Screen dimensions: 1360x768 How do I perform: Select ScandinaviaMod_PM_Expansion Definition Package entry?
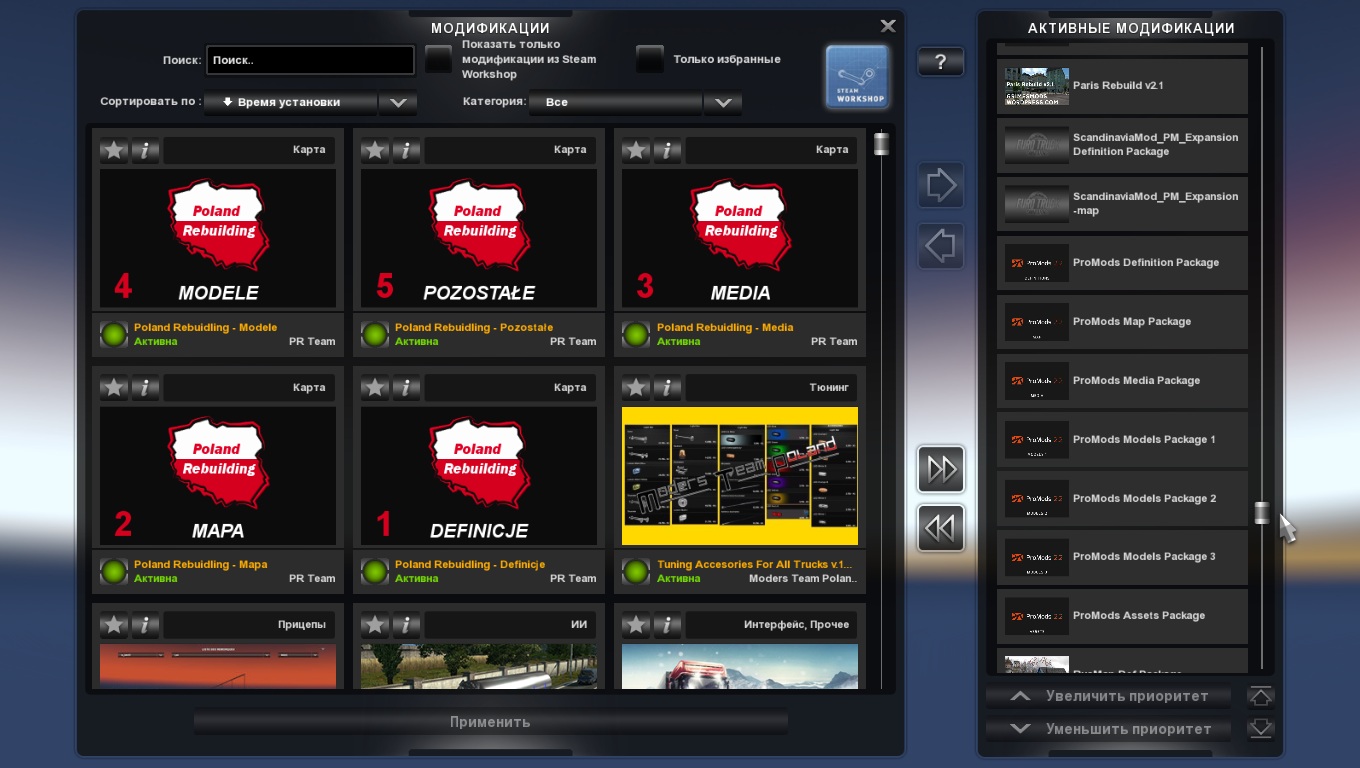point(1122,145)
